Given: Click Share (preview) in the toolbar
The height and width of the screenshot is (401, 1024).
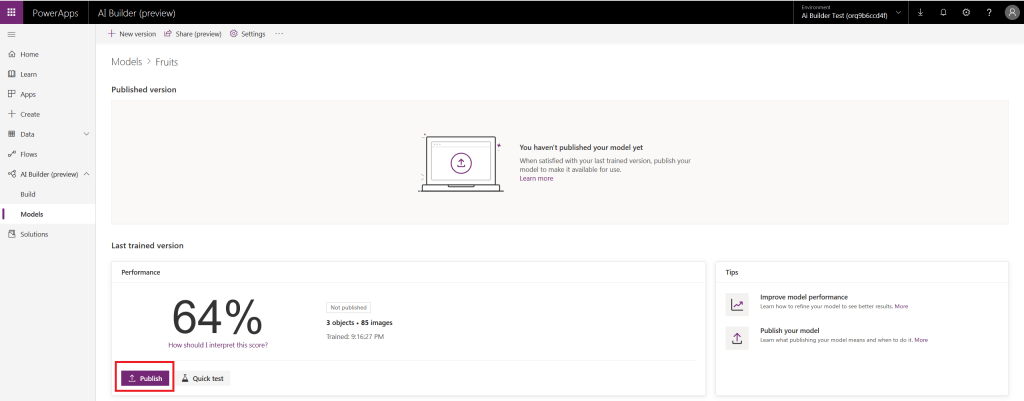Looking at the screenshot, I should pyautogui.click(x=193, y=34).
